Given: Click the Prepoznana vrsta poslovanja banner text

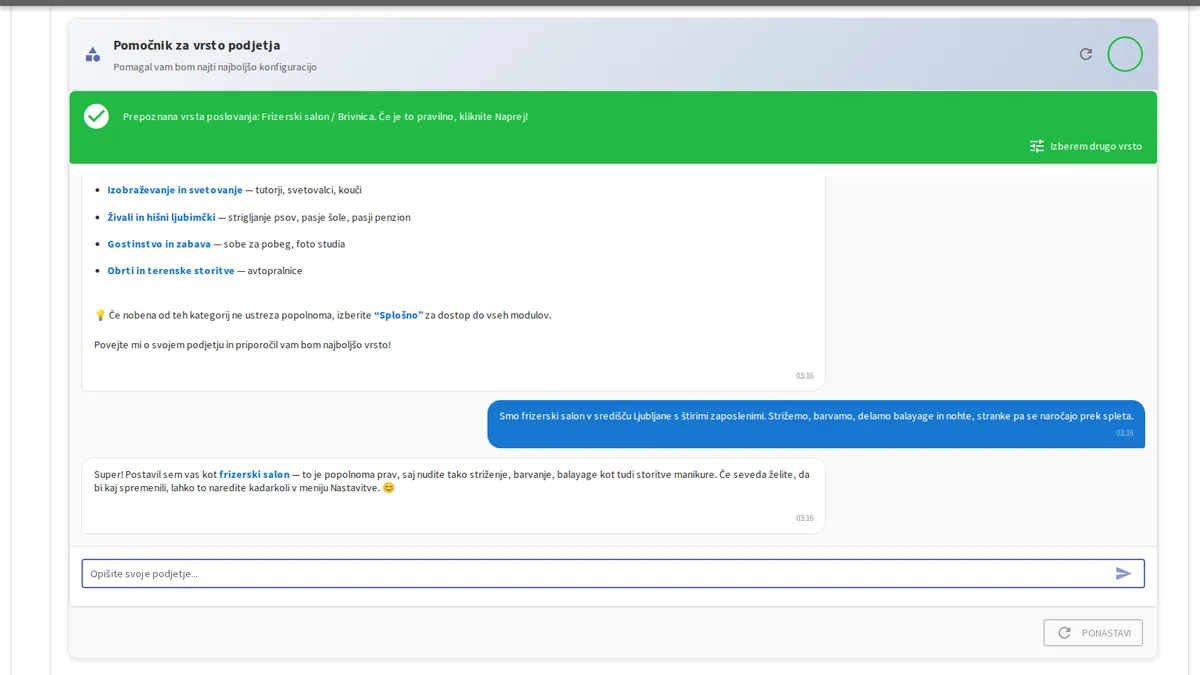Looking at the screenshot, I should 325,117.
